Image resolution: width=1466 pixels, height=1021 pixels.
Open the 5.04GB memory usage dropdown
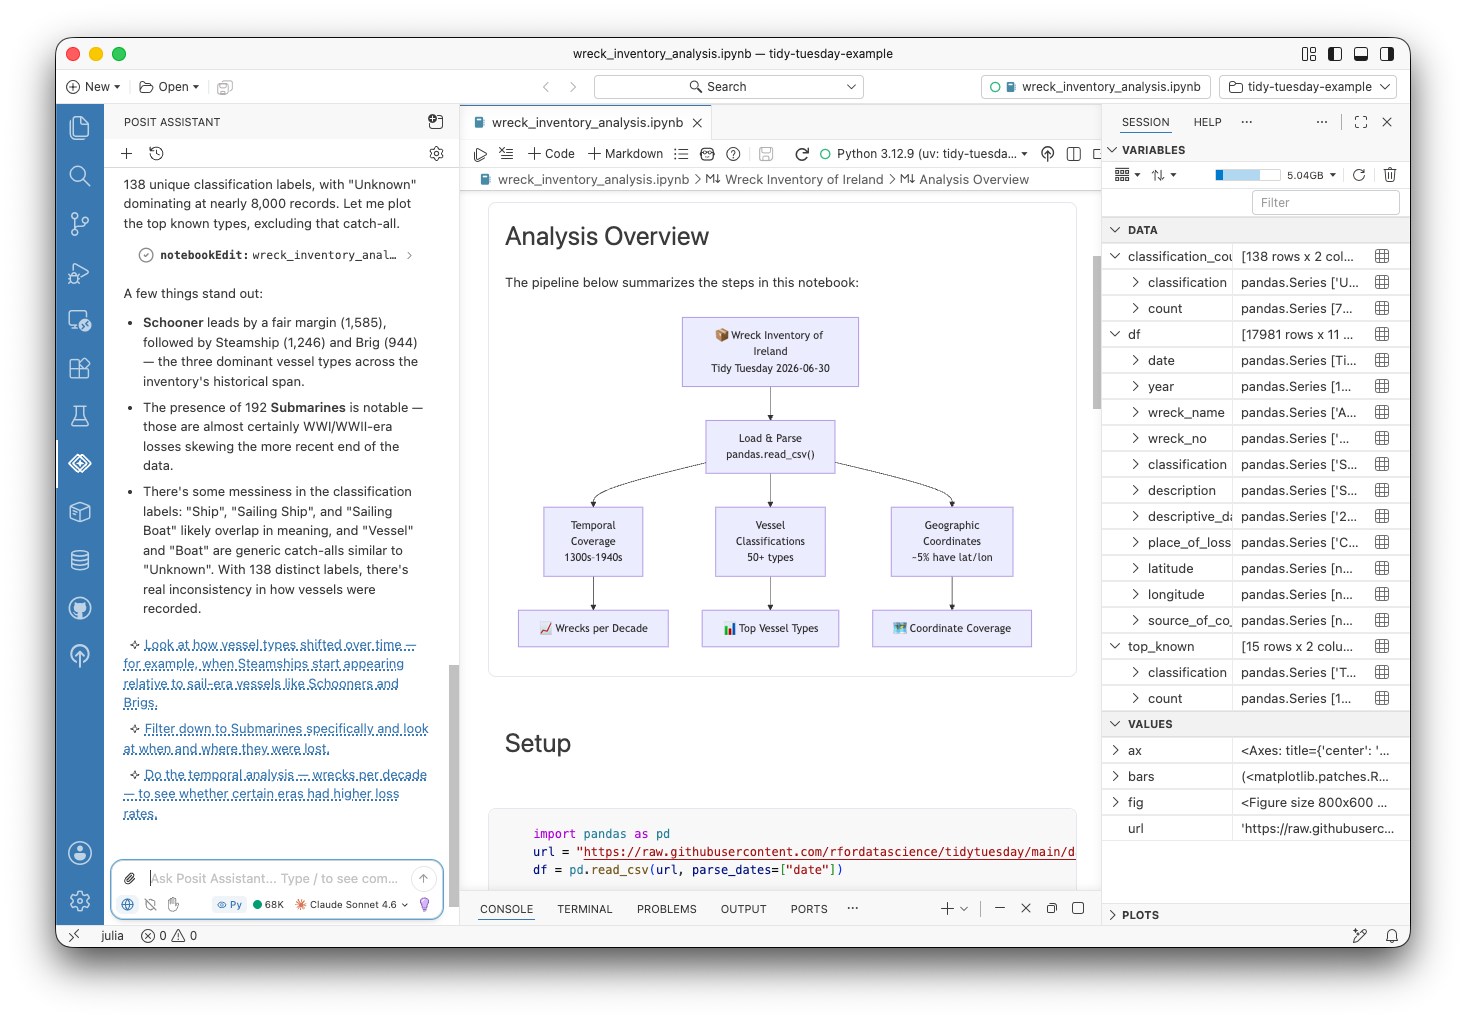1312,175
